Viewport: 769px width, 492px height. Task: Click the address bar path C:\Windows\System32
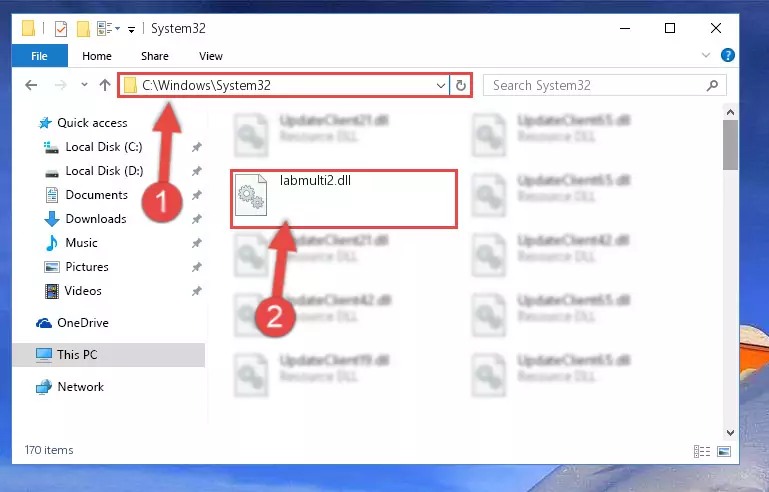(x=206, y=85)
